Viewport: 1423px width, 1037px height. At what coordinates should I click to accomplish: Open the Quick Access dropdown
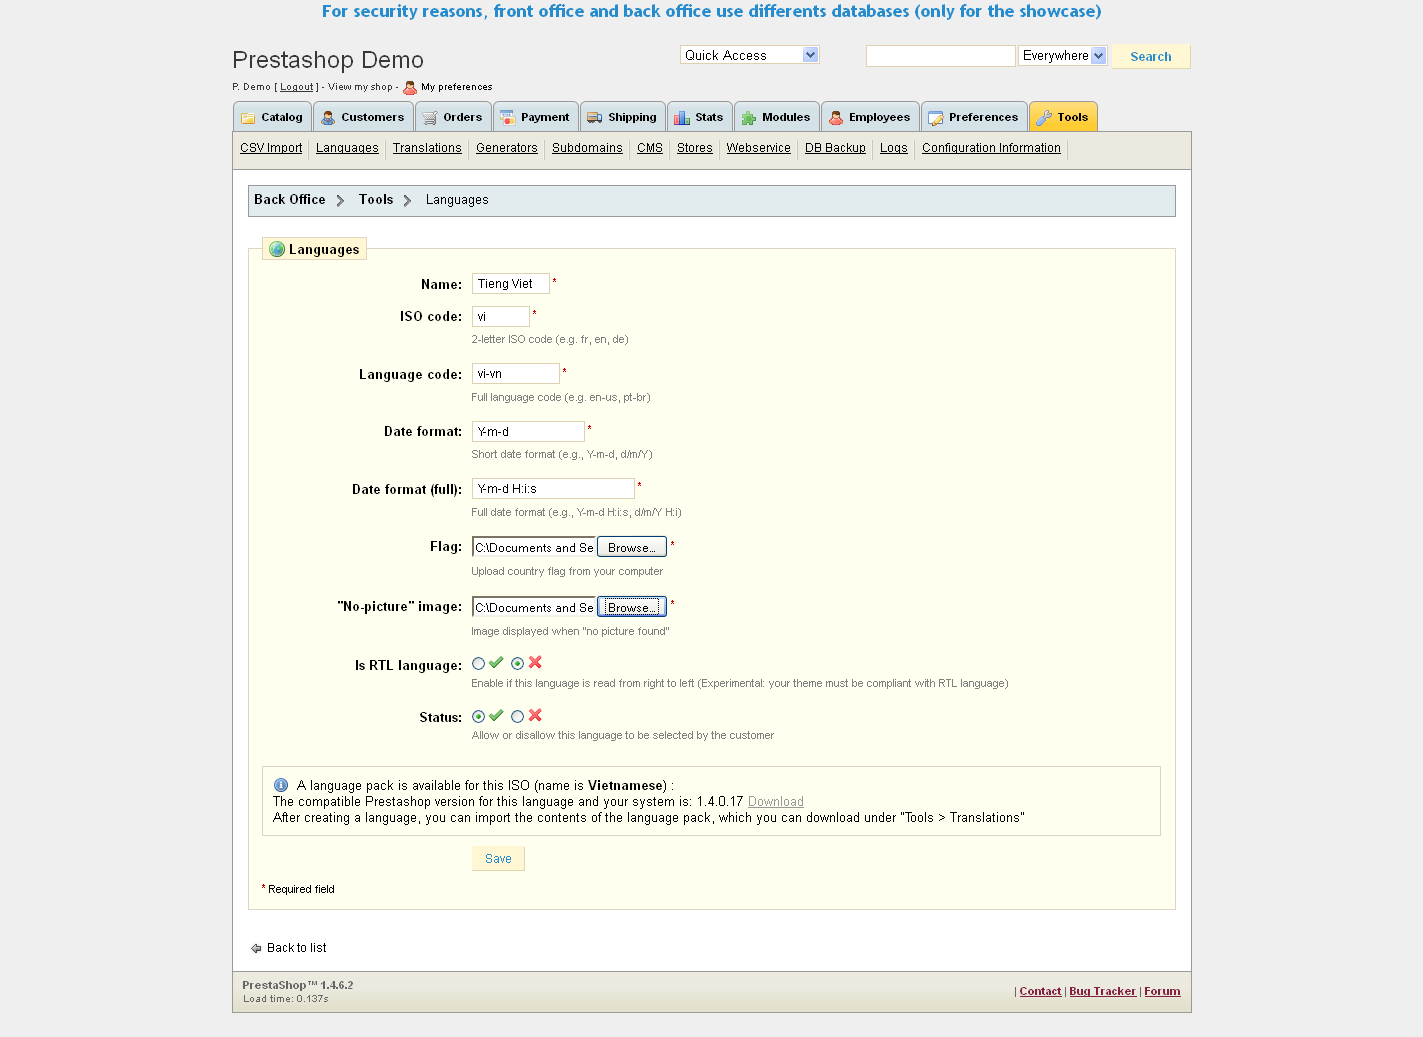tap(750, 55)
